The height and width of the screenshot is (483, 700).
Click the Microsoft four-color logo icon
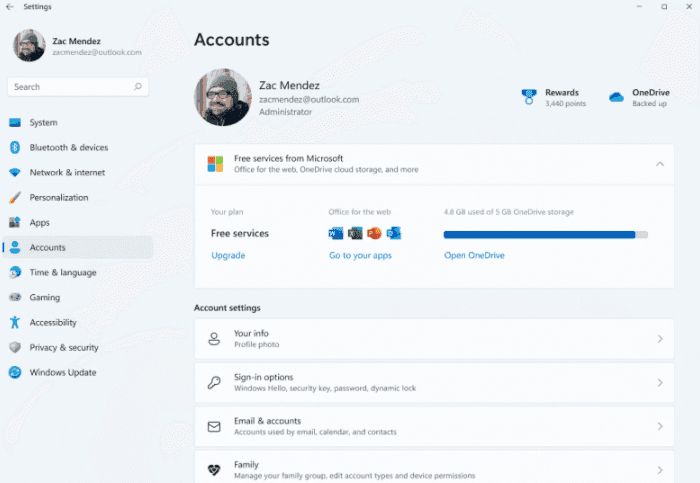pos(215,164)
